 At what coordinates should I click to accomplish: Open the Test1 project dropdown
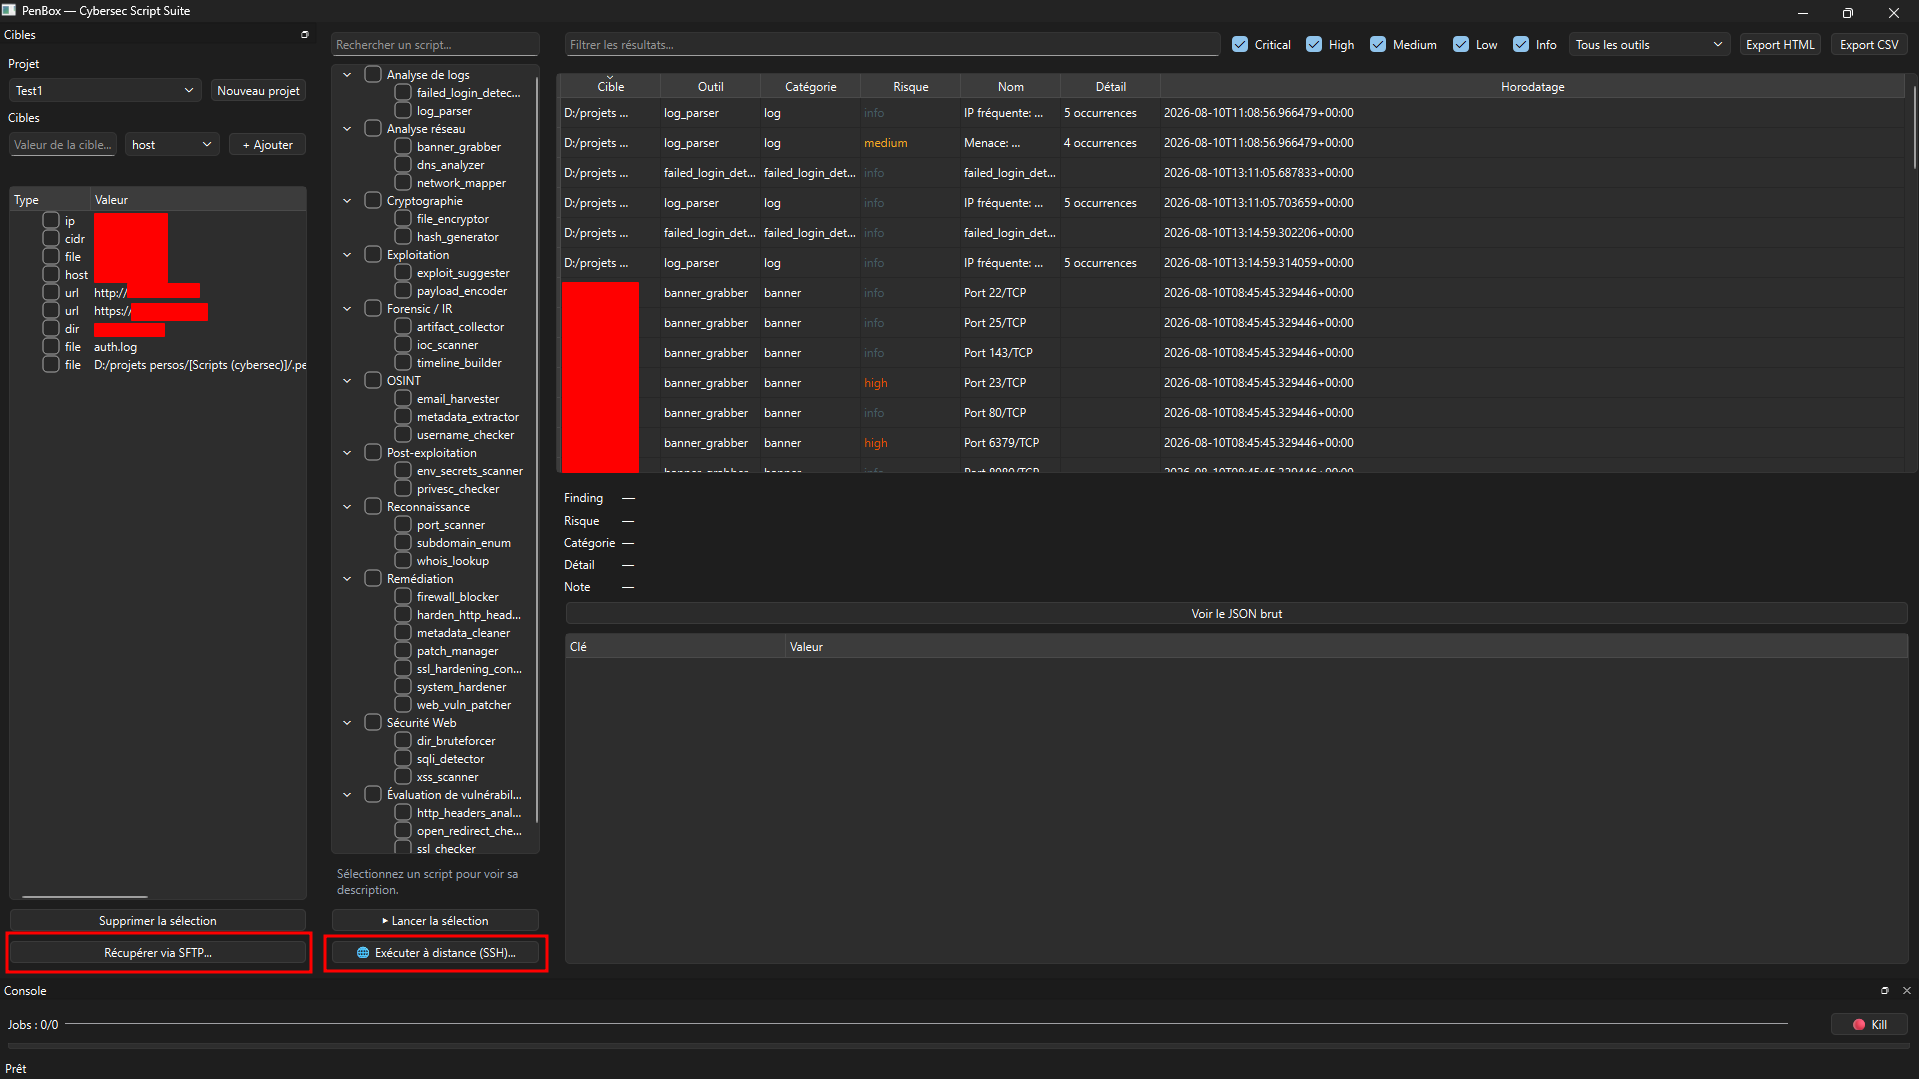coord(105,91)
